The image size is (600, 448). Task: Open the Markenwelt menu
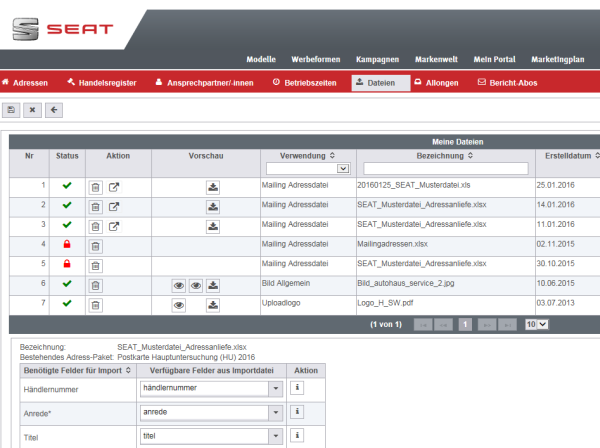click(436, 59)
